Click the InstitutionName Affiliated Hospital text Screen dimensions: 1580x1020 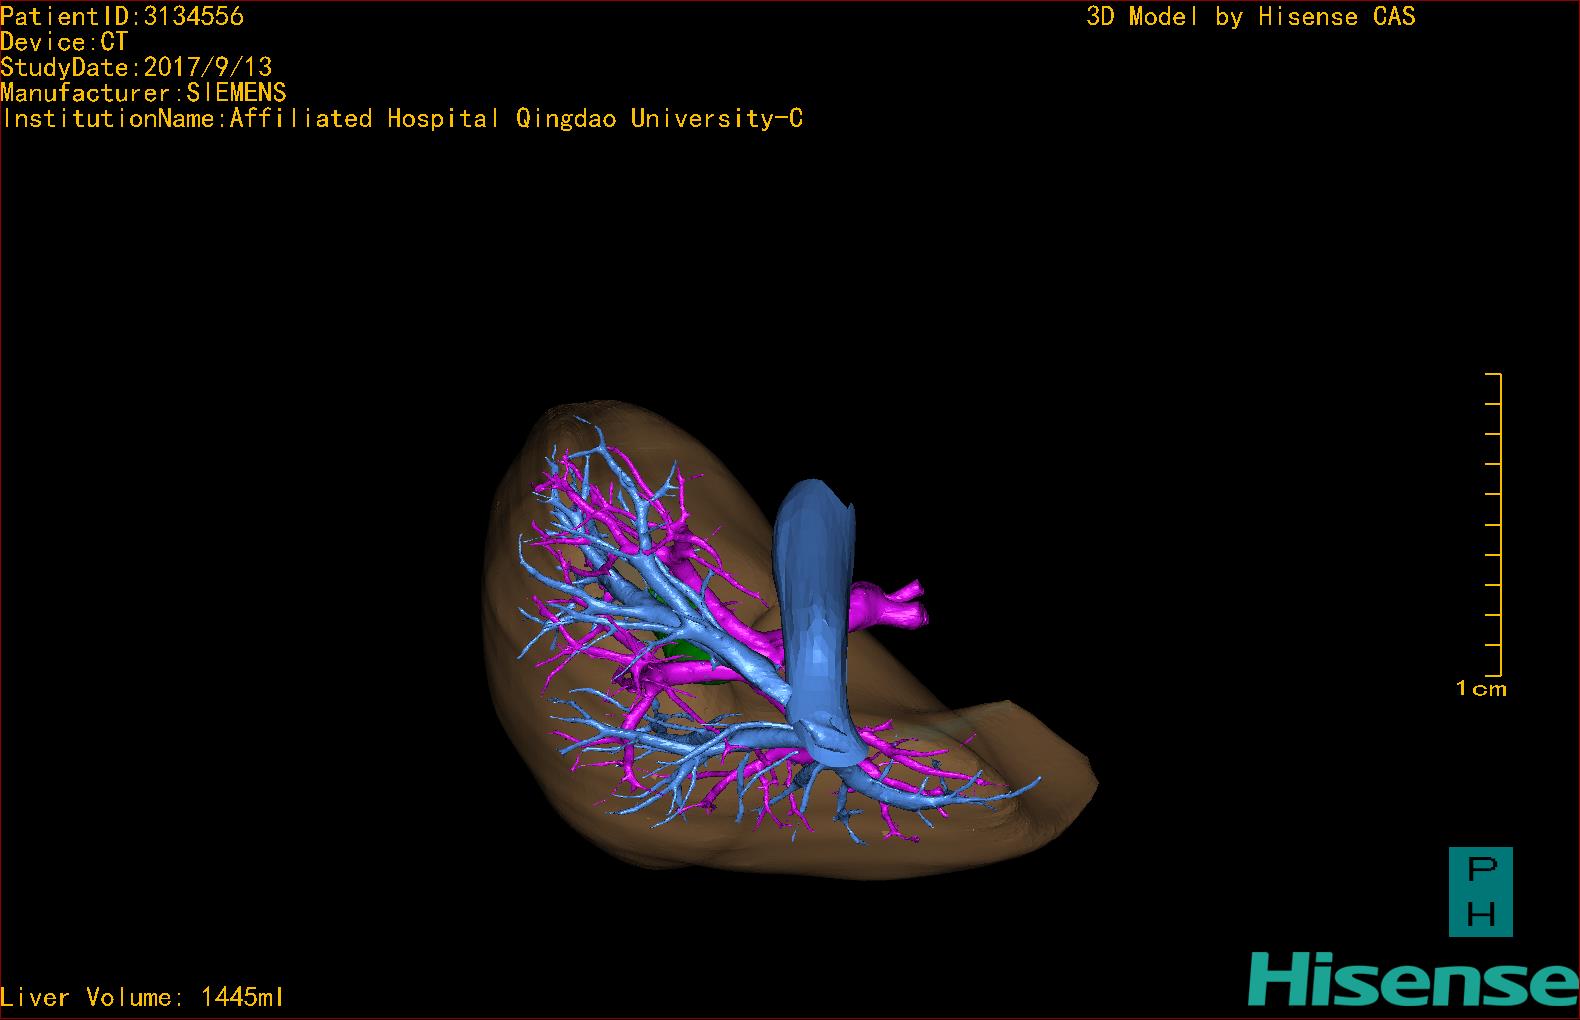402,119
